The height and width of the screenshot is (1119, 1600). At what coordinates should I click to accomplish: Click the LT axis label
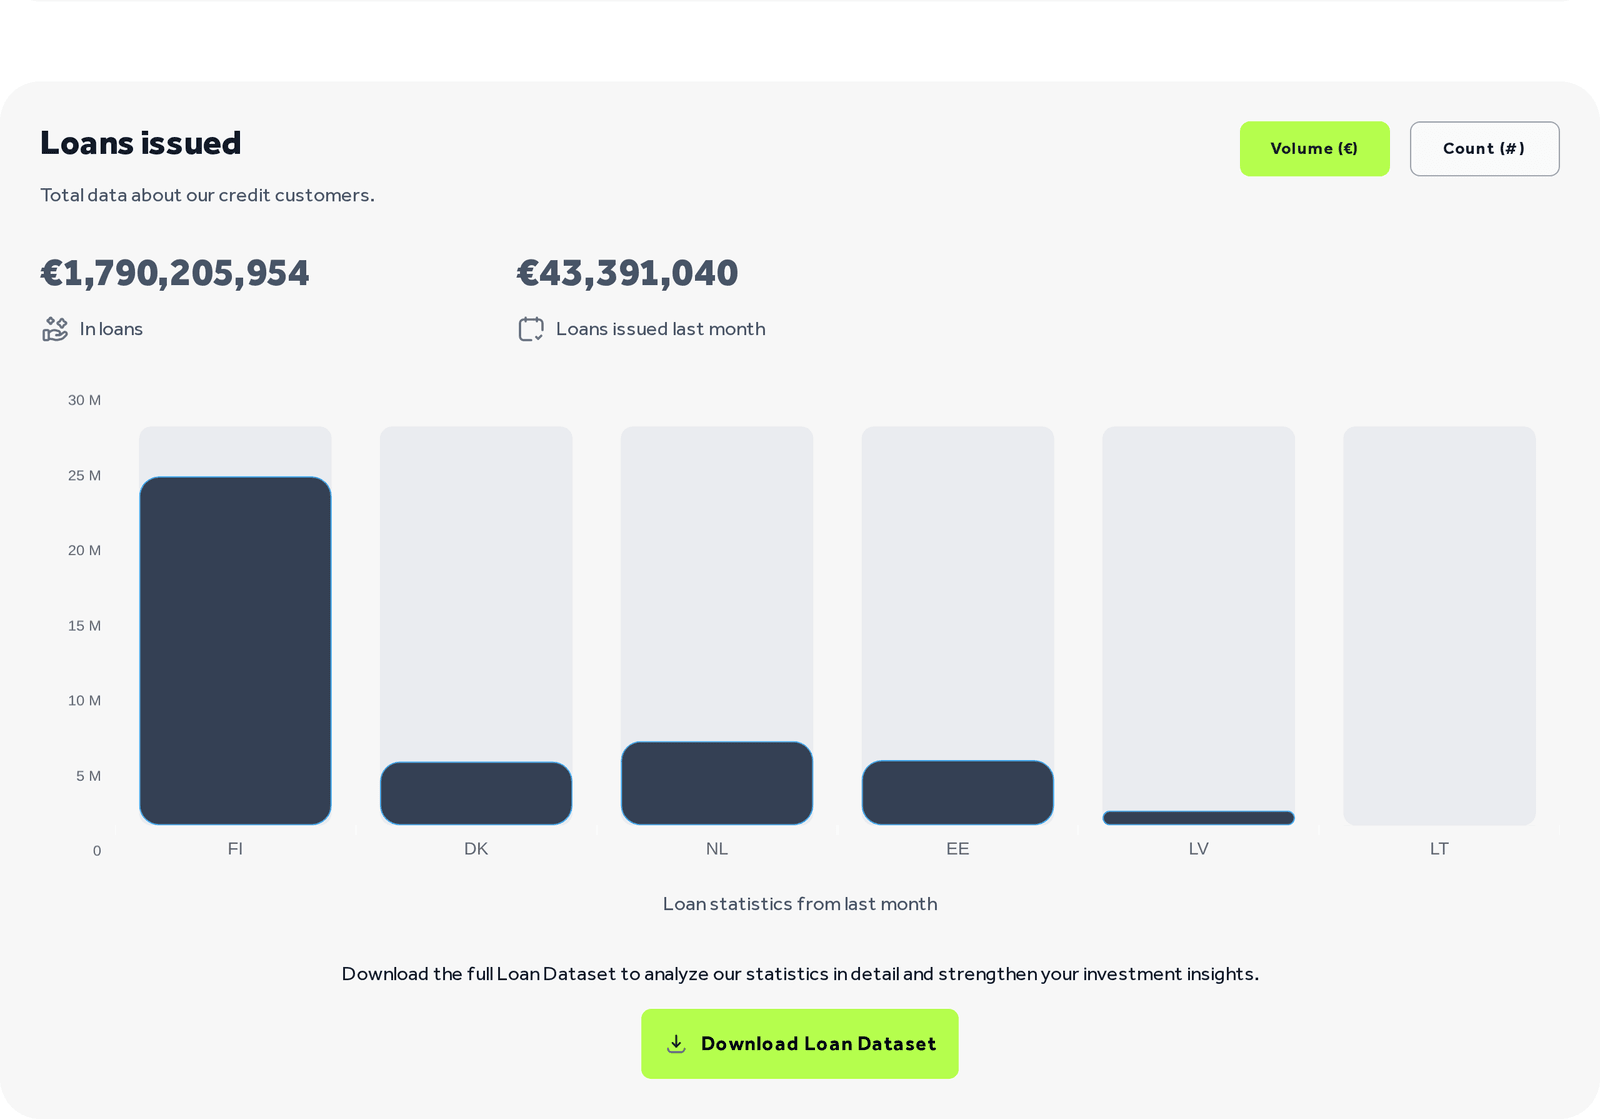click(1439, 849)
